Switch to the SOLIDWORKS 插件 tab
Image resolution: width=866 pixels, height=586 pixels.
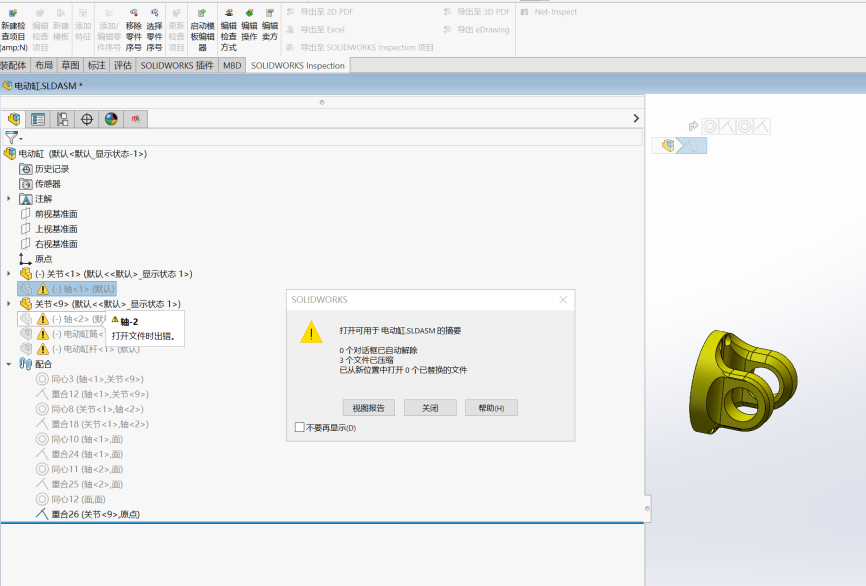click(177, 65)
